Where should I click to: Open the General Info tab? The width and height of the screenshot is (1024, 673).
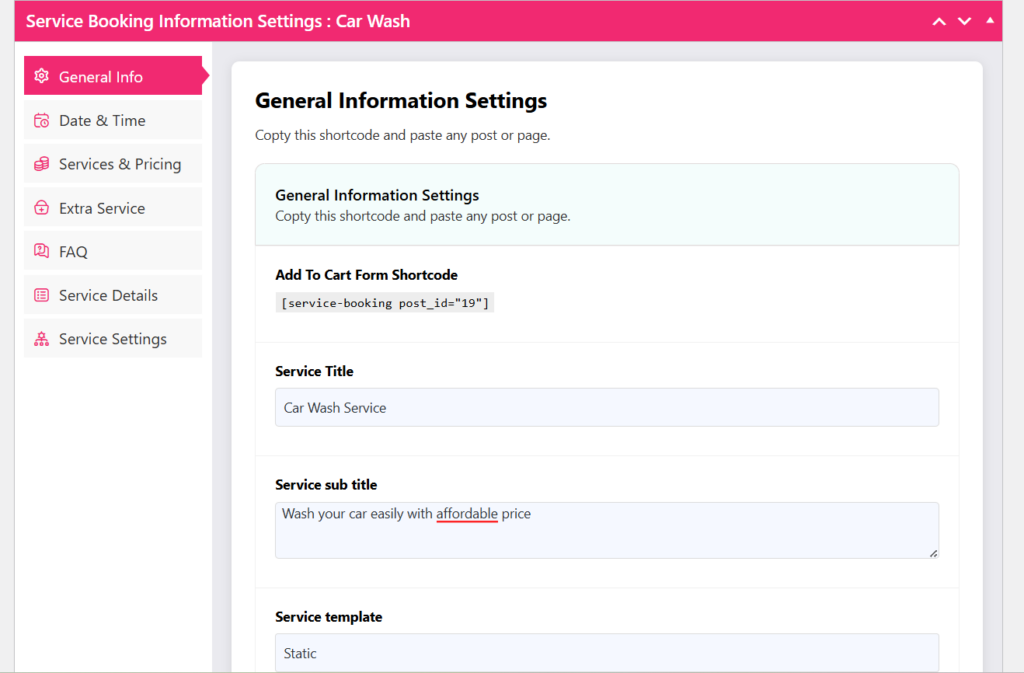coord(113,76)
